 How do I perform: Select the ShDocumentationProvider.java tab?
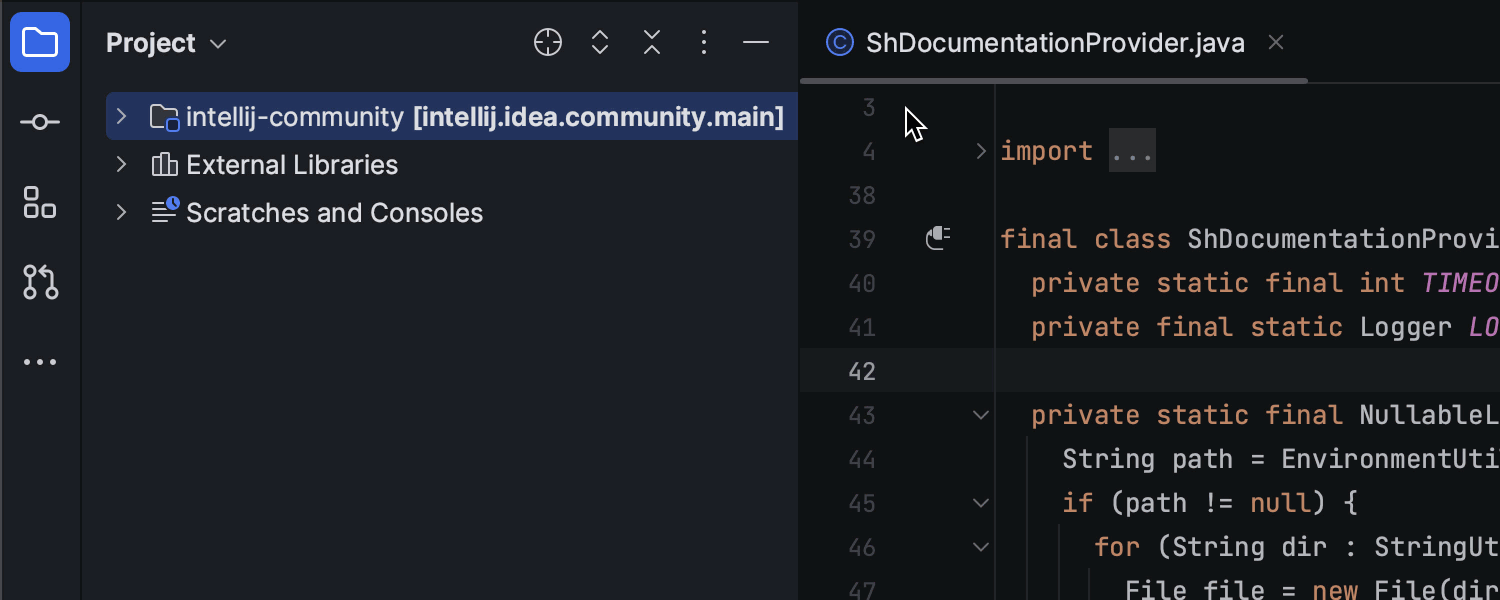click(1054, 42)
